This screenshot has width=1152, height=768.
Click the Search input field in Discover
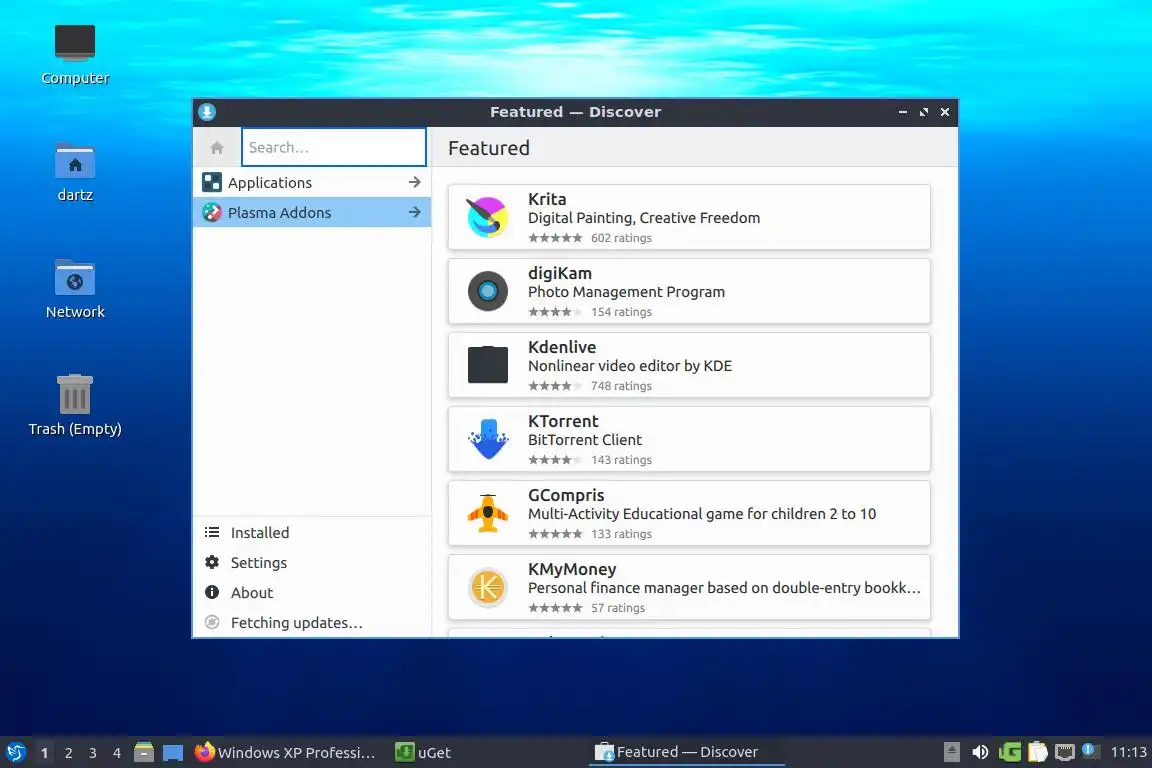tap(334, 147)
